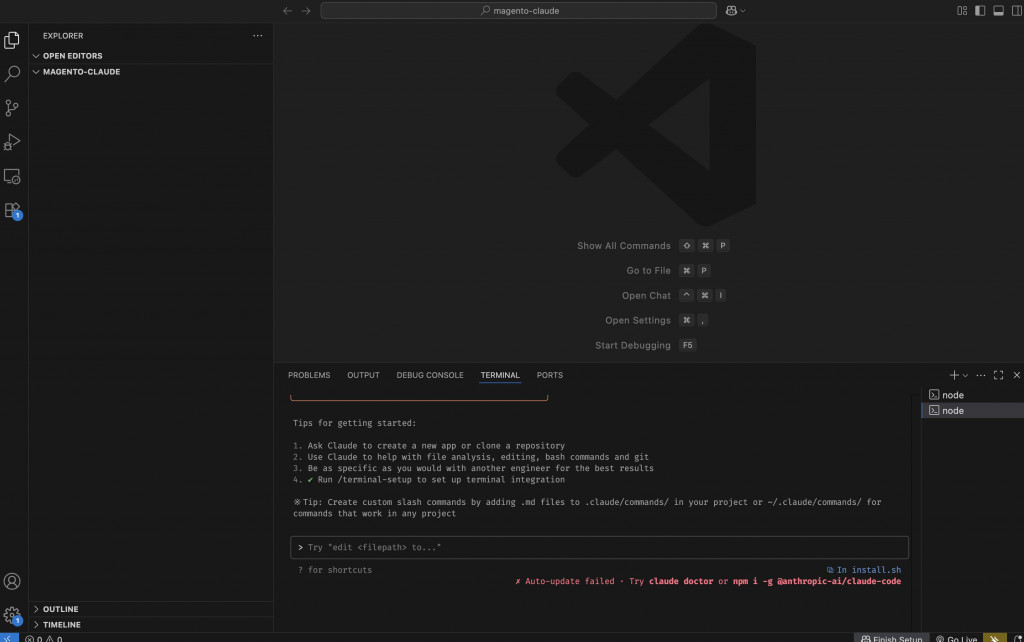Click the Claude prompt input box
The image size is (1024, 642).
coord(599,547)
